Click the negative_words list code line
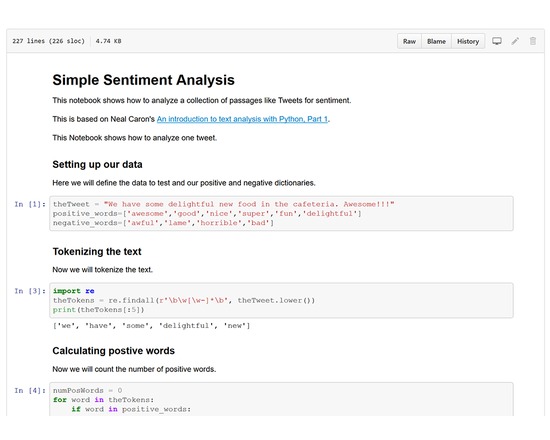 163,223
